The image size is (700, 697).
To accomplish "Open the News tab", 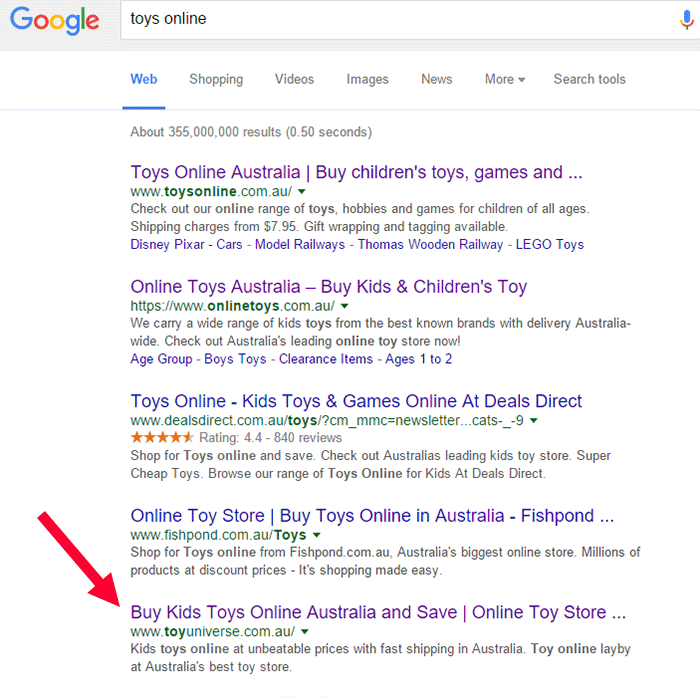I will pos(437,79).
